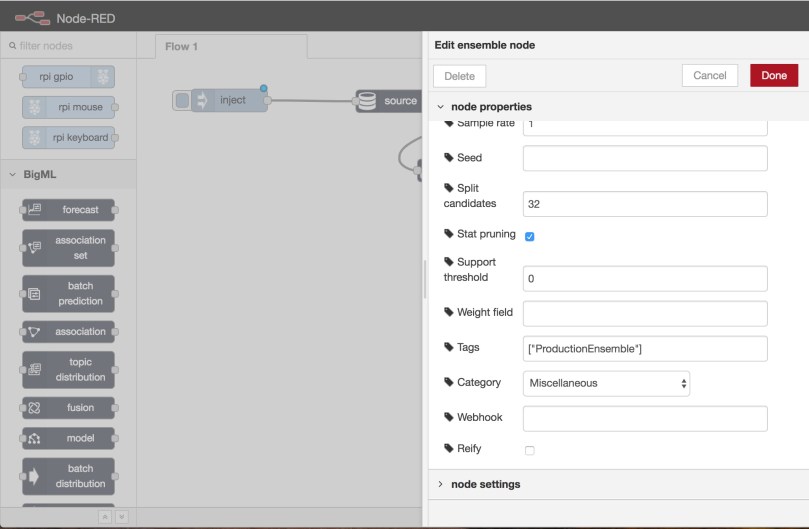Click the Sample rate input field
This screenshot has height=529, width=809.
[645, 128]
